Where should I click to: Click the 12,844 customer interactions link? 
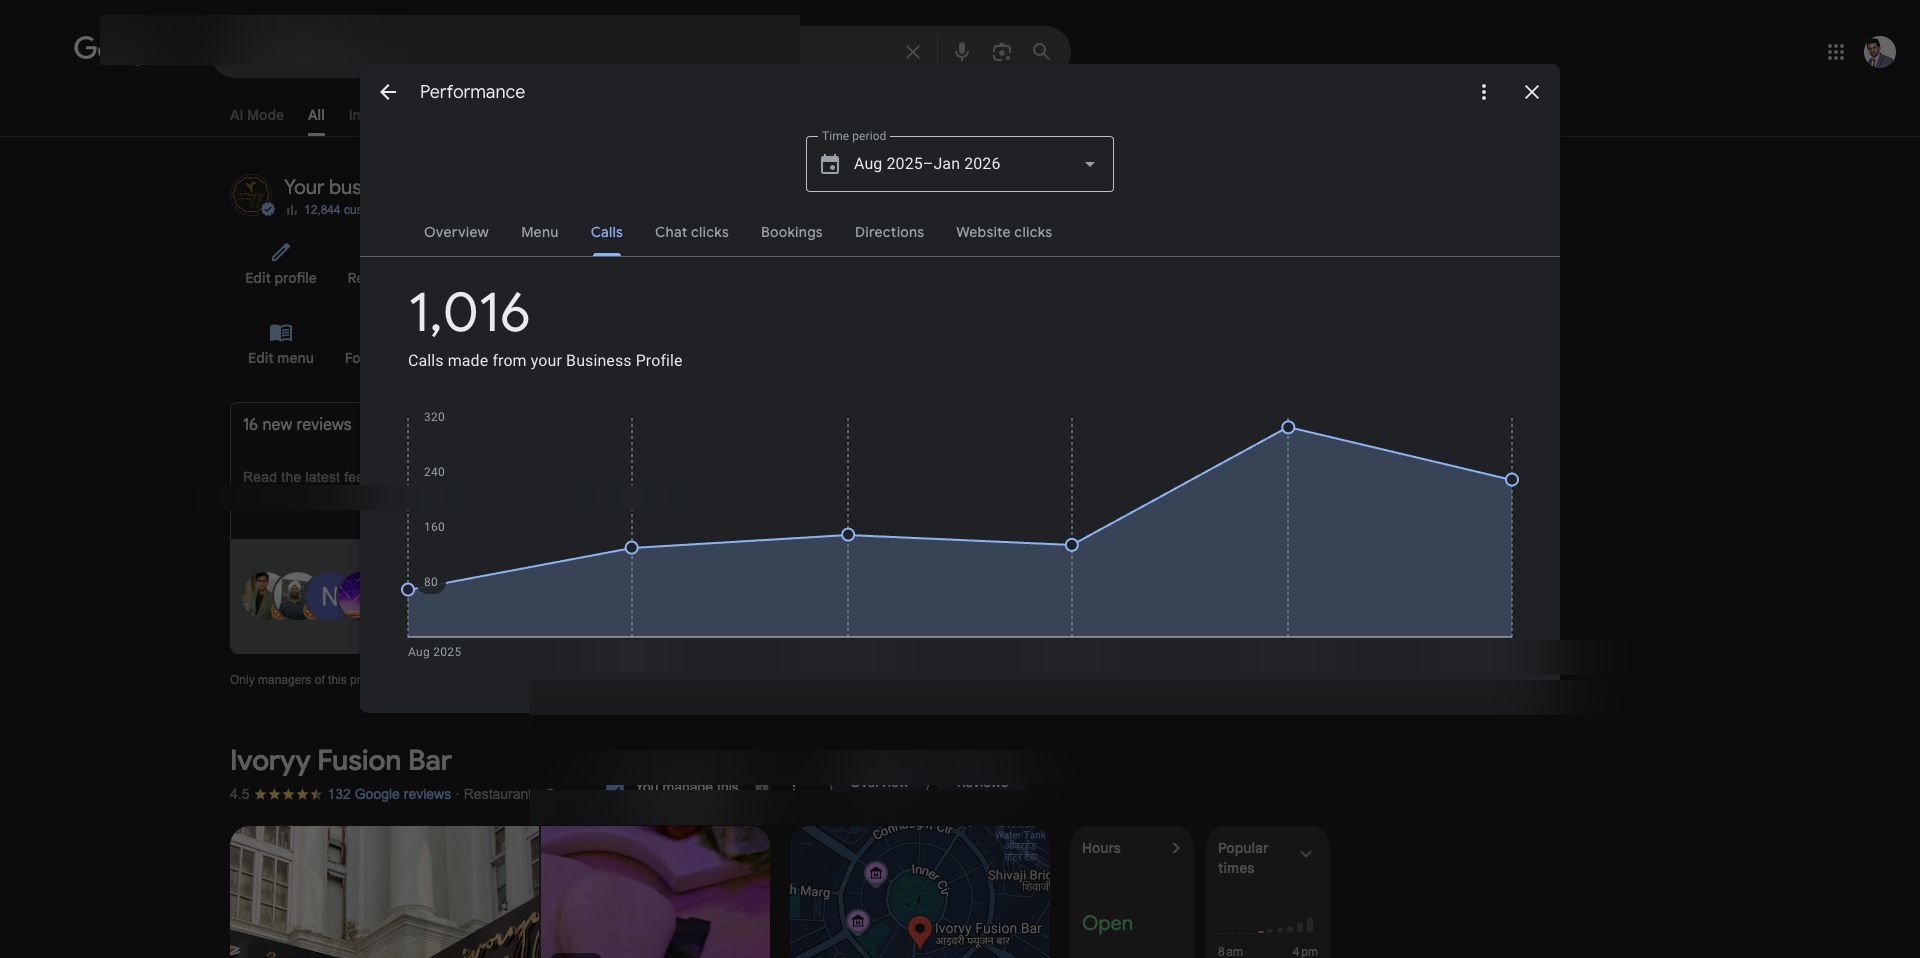pos(331,210)
